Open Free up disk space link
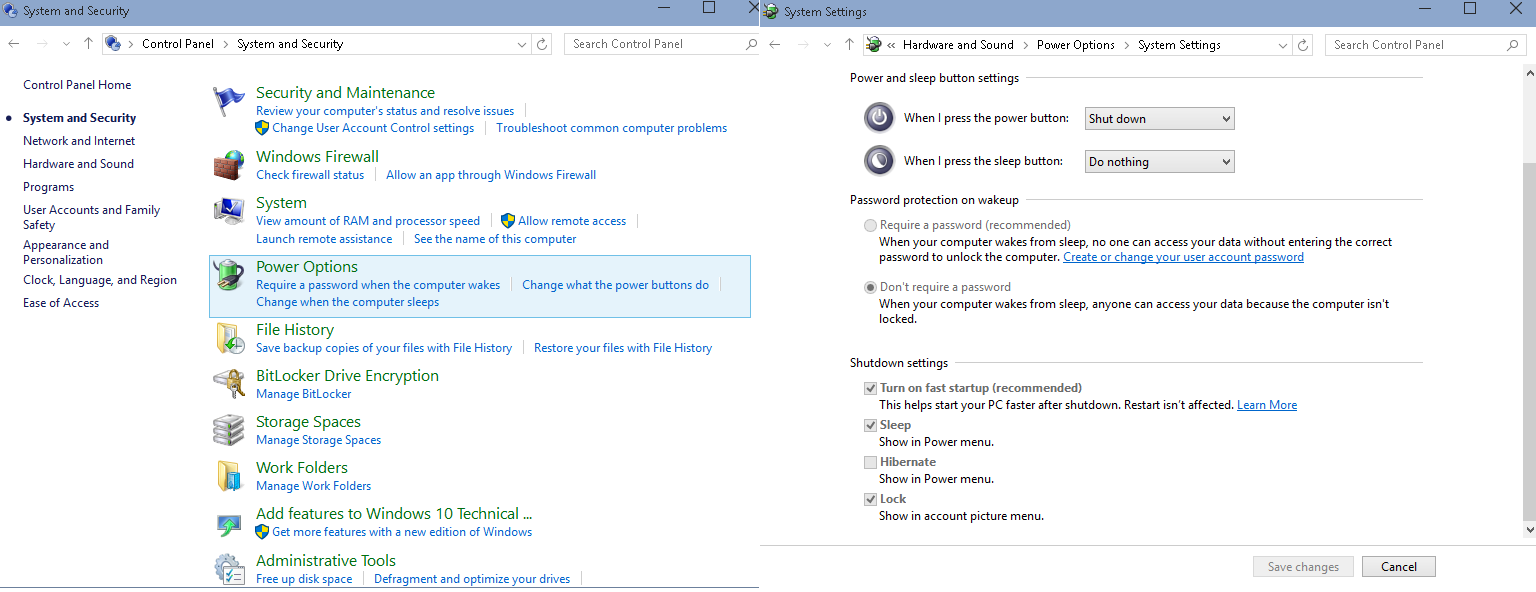This screenshot has height=592, width=1536. pyautogui.click(x=304, y=579)
